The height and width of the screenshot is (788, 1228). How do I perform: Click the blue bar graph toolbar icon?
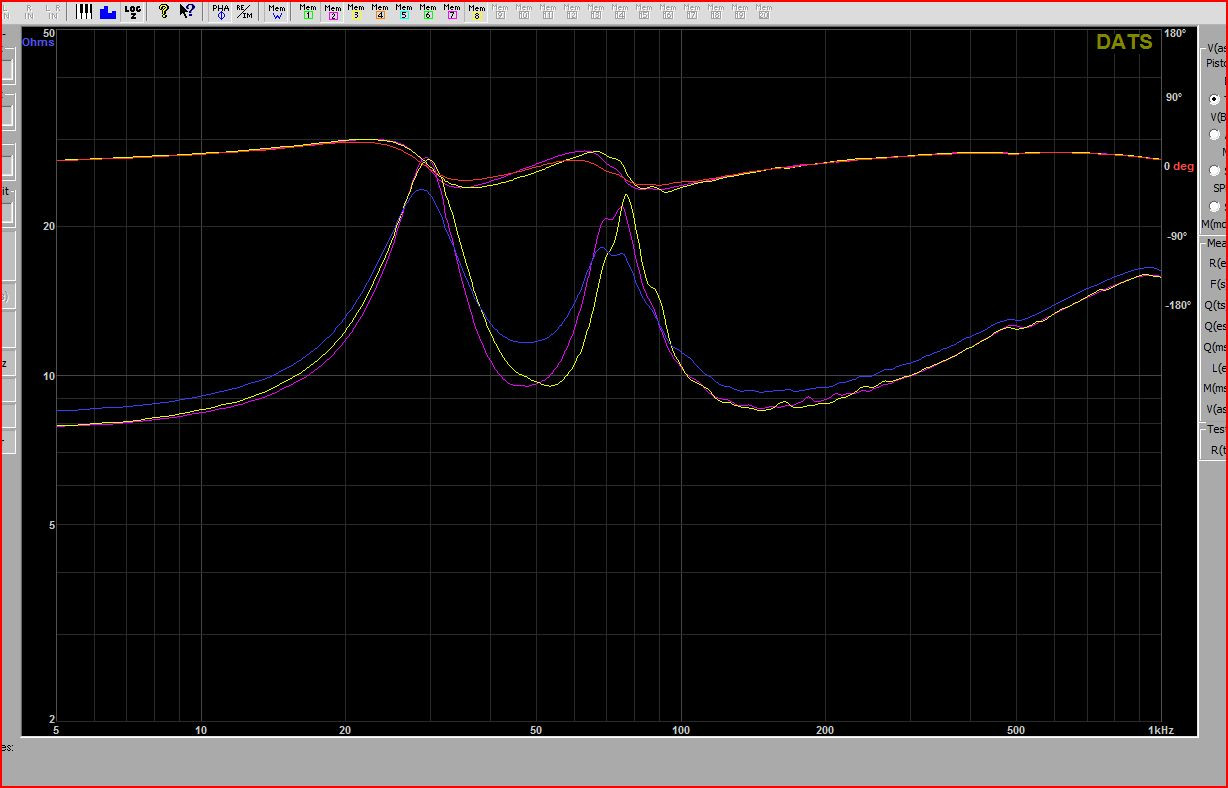[x=108, y=12]
